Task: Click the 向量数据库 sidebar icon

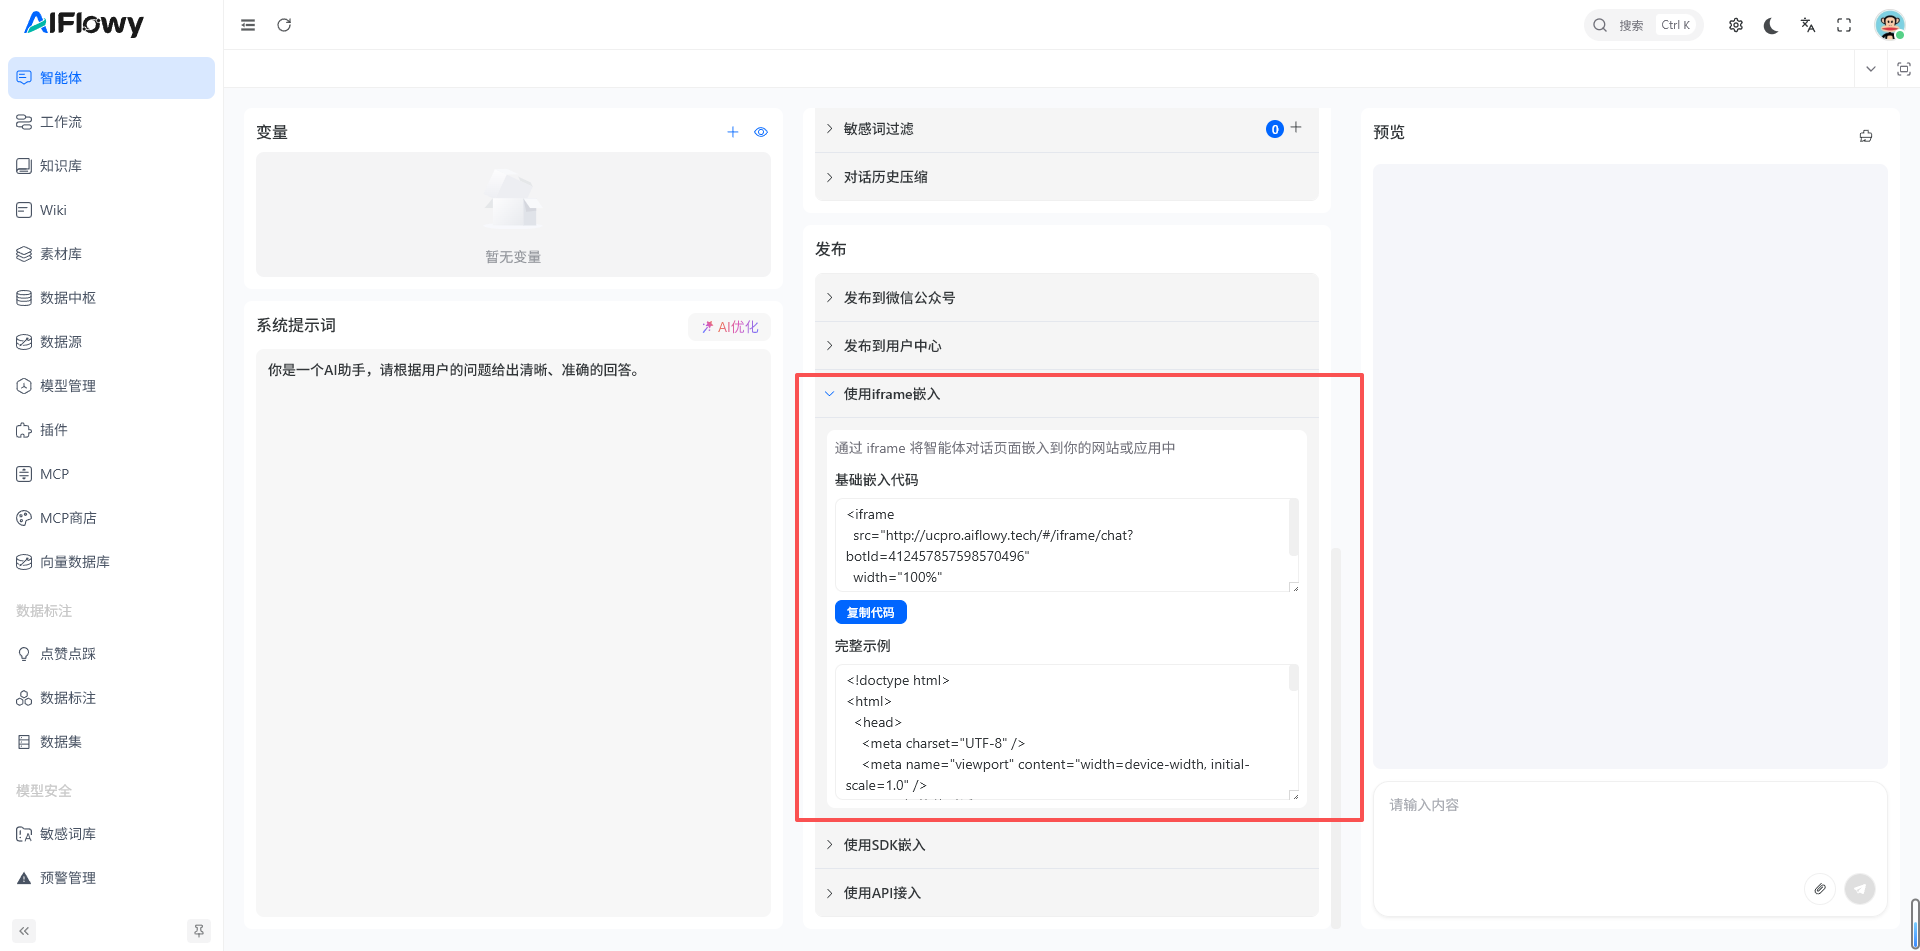Action: pos(24,562)
